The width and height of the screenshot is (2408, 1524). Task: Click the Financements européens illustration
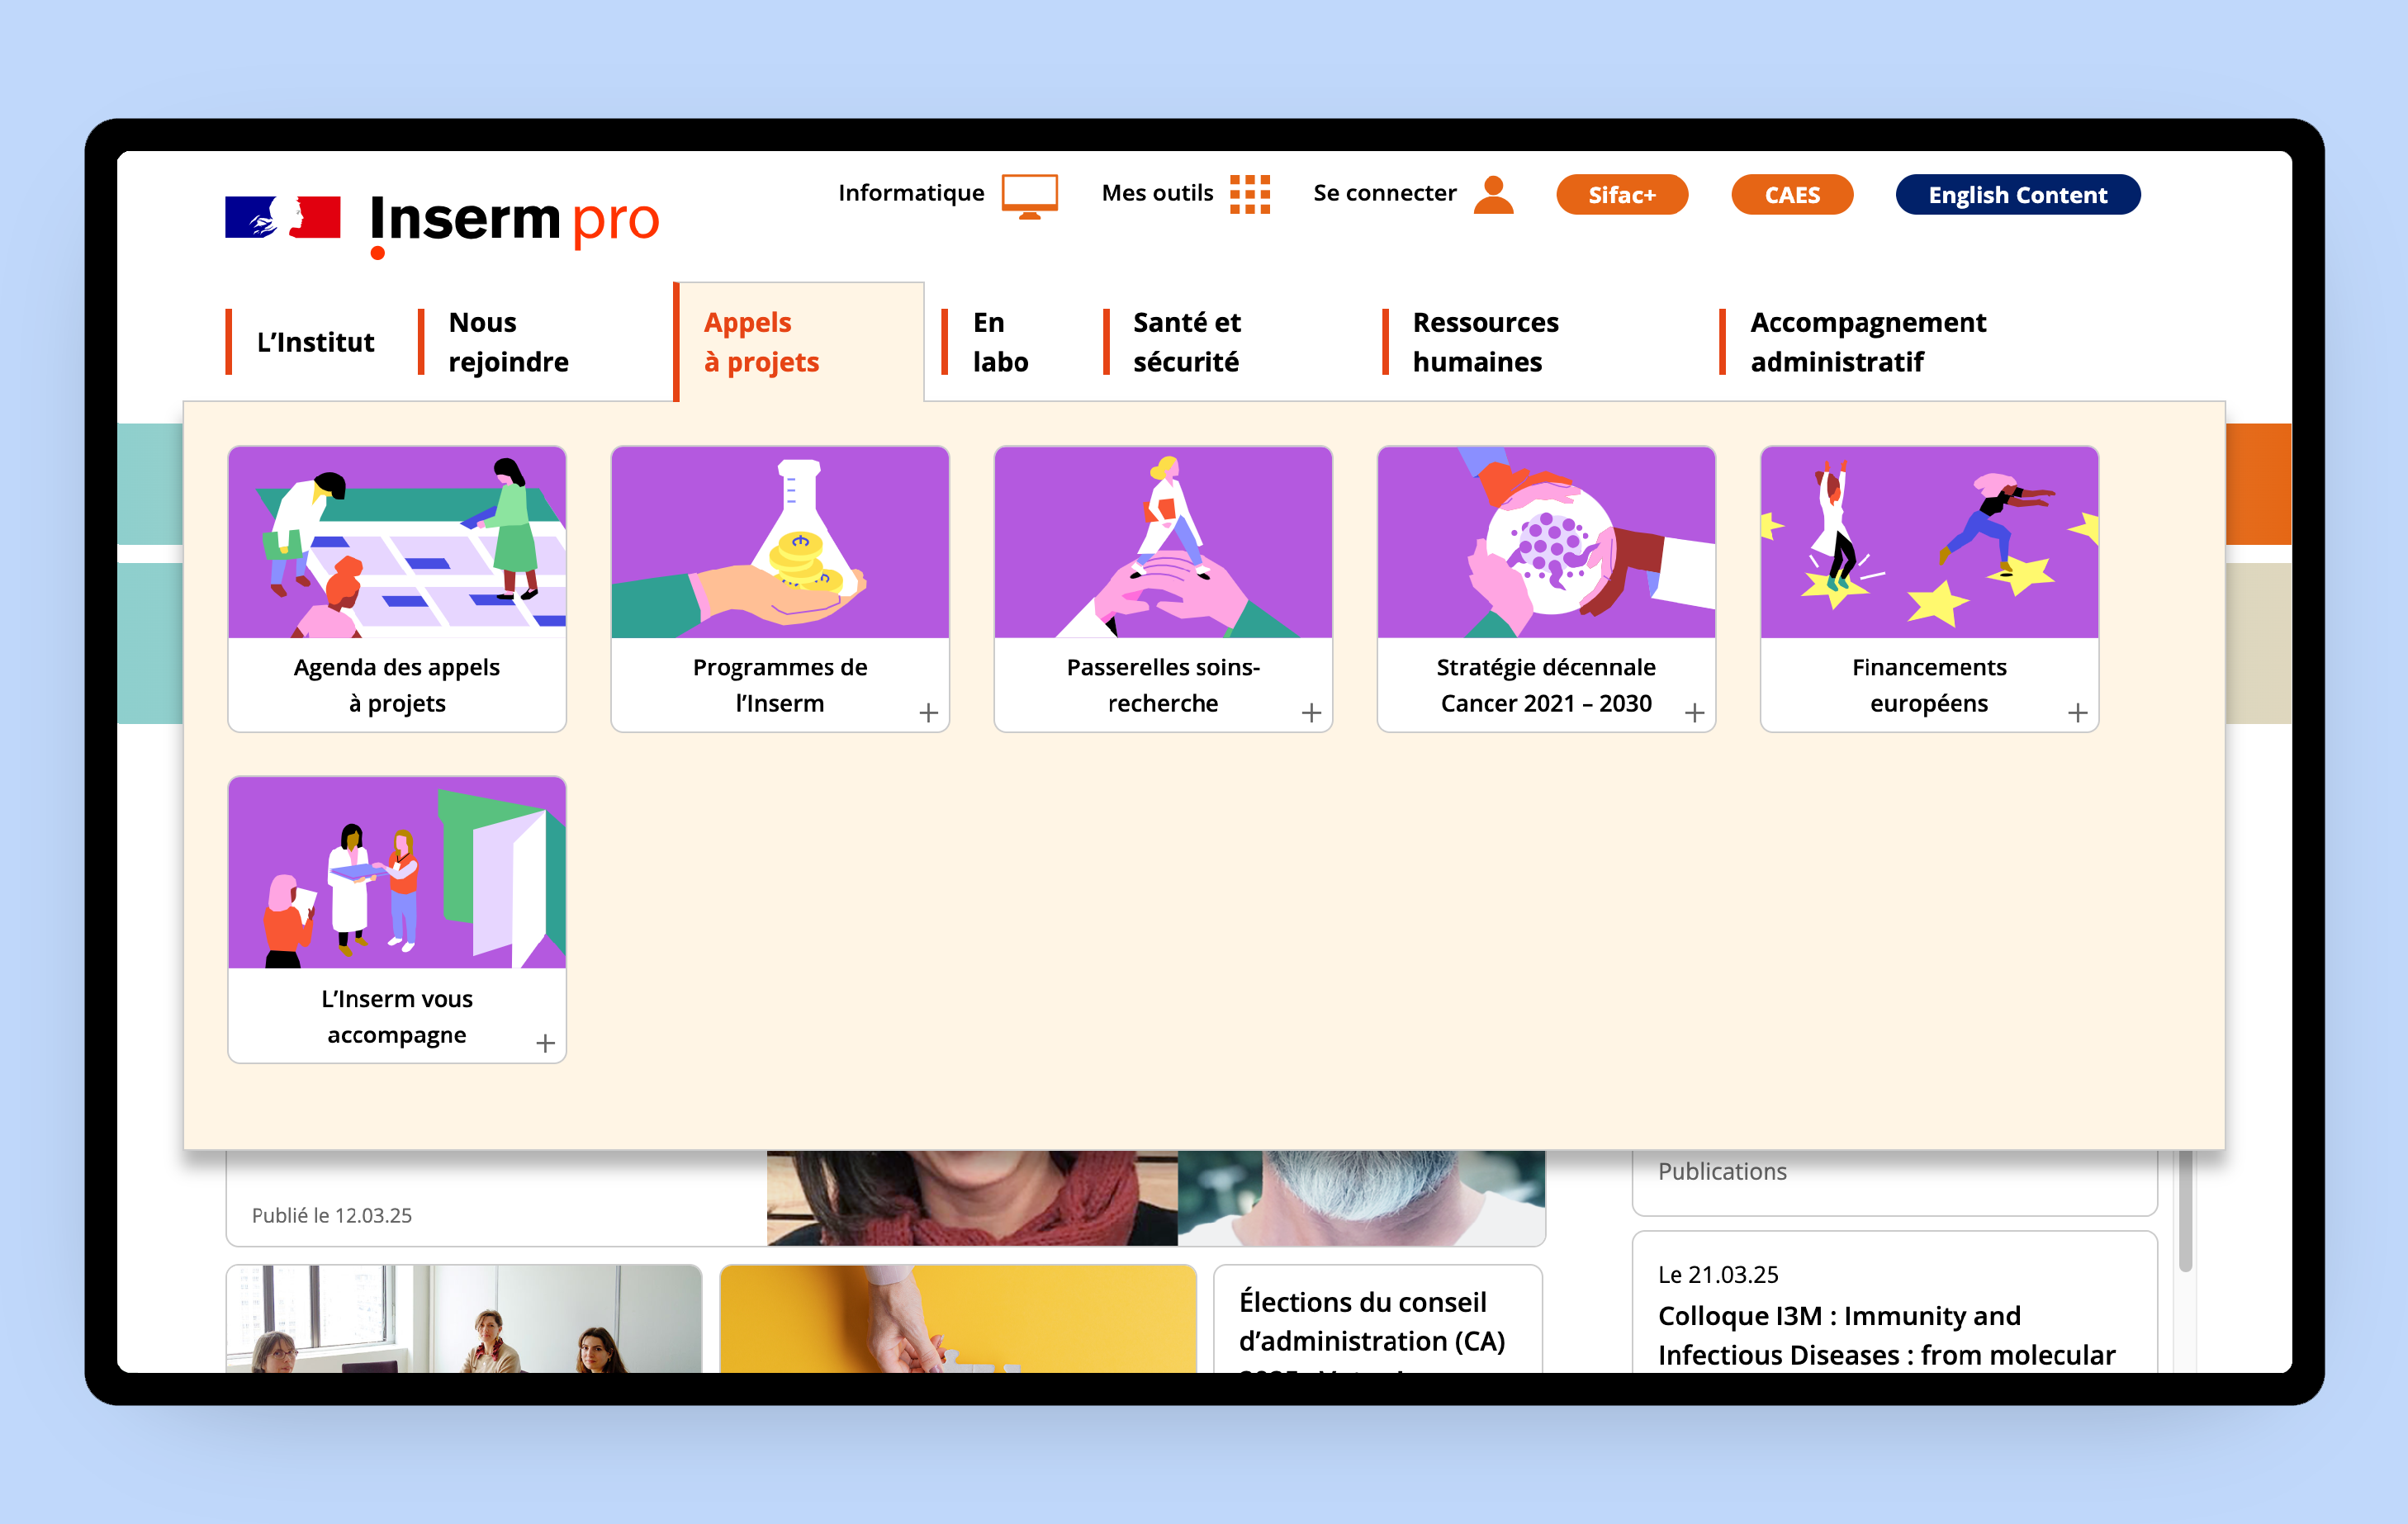[1928, 542]
